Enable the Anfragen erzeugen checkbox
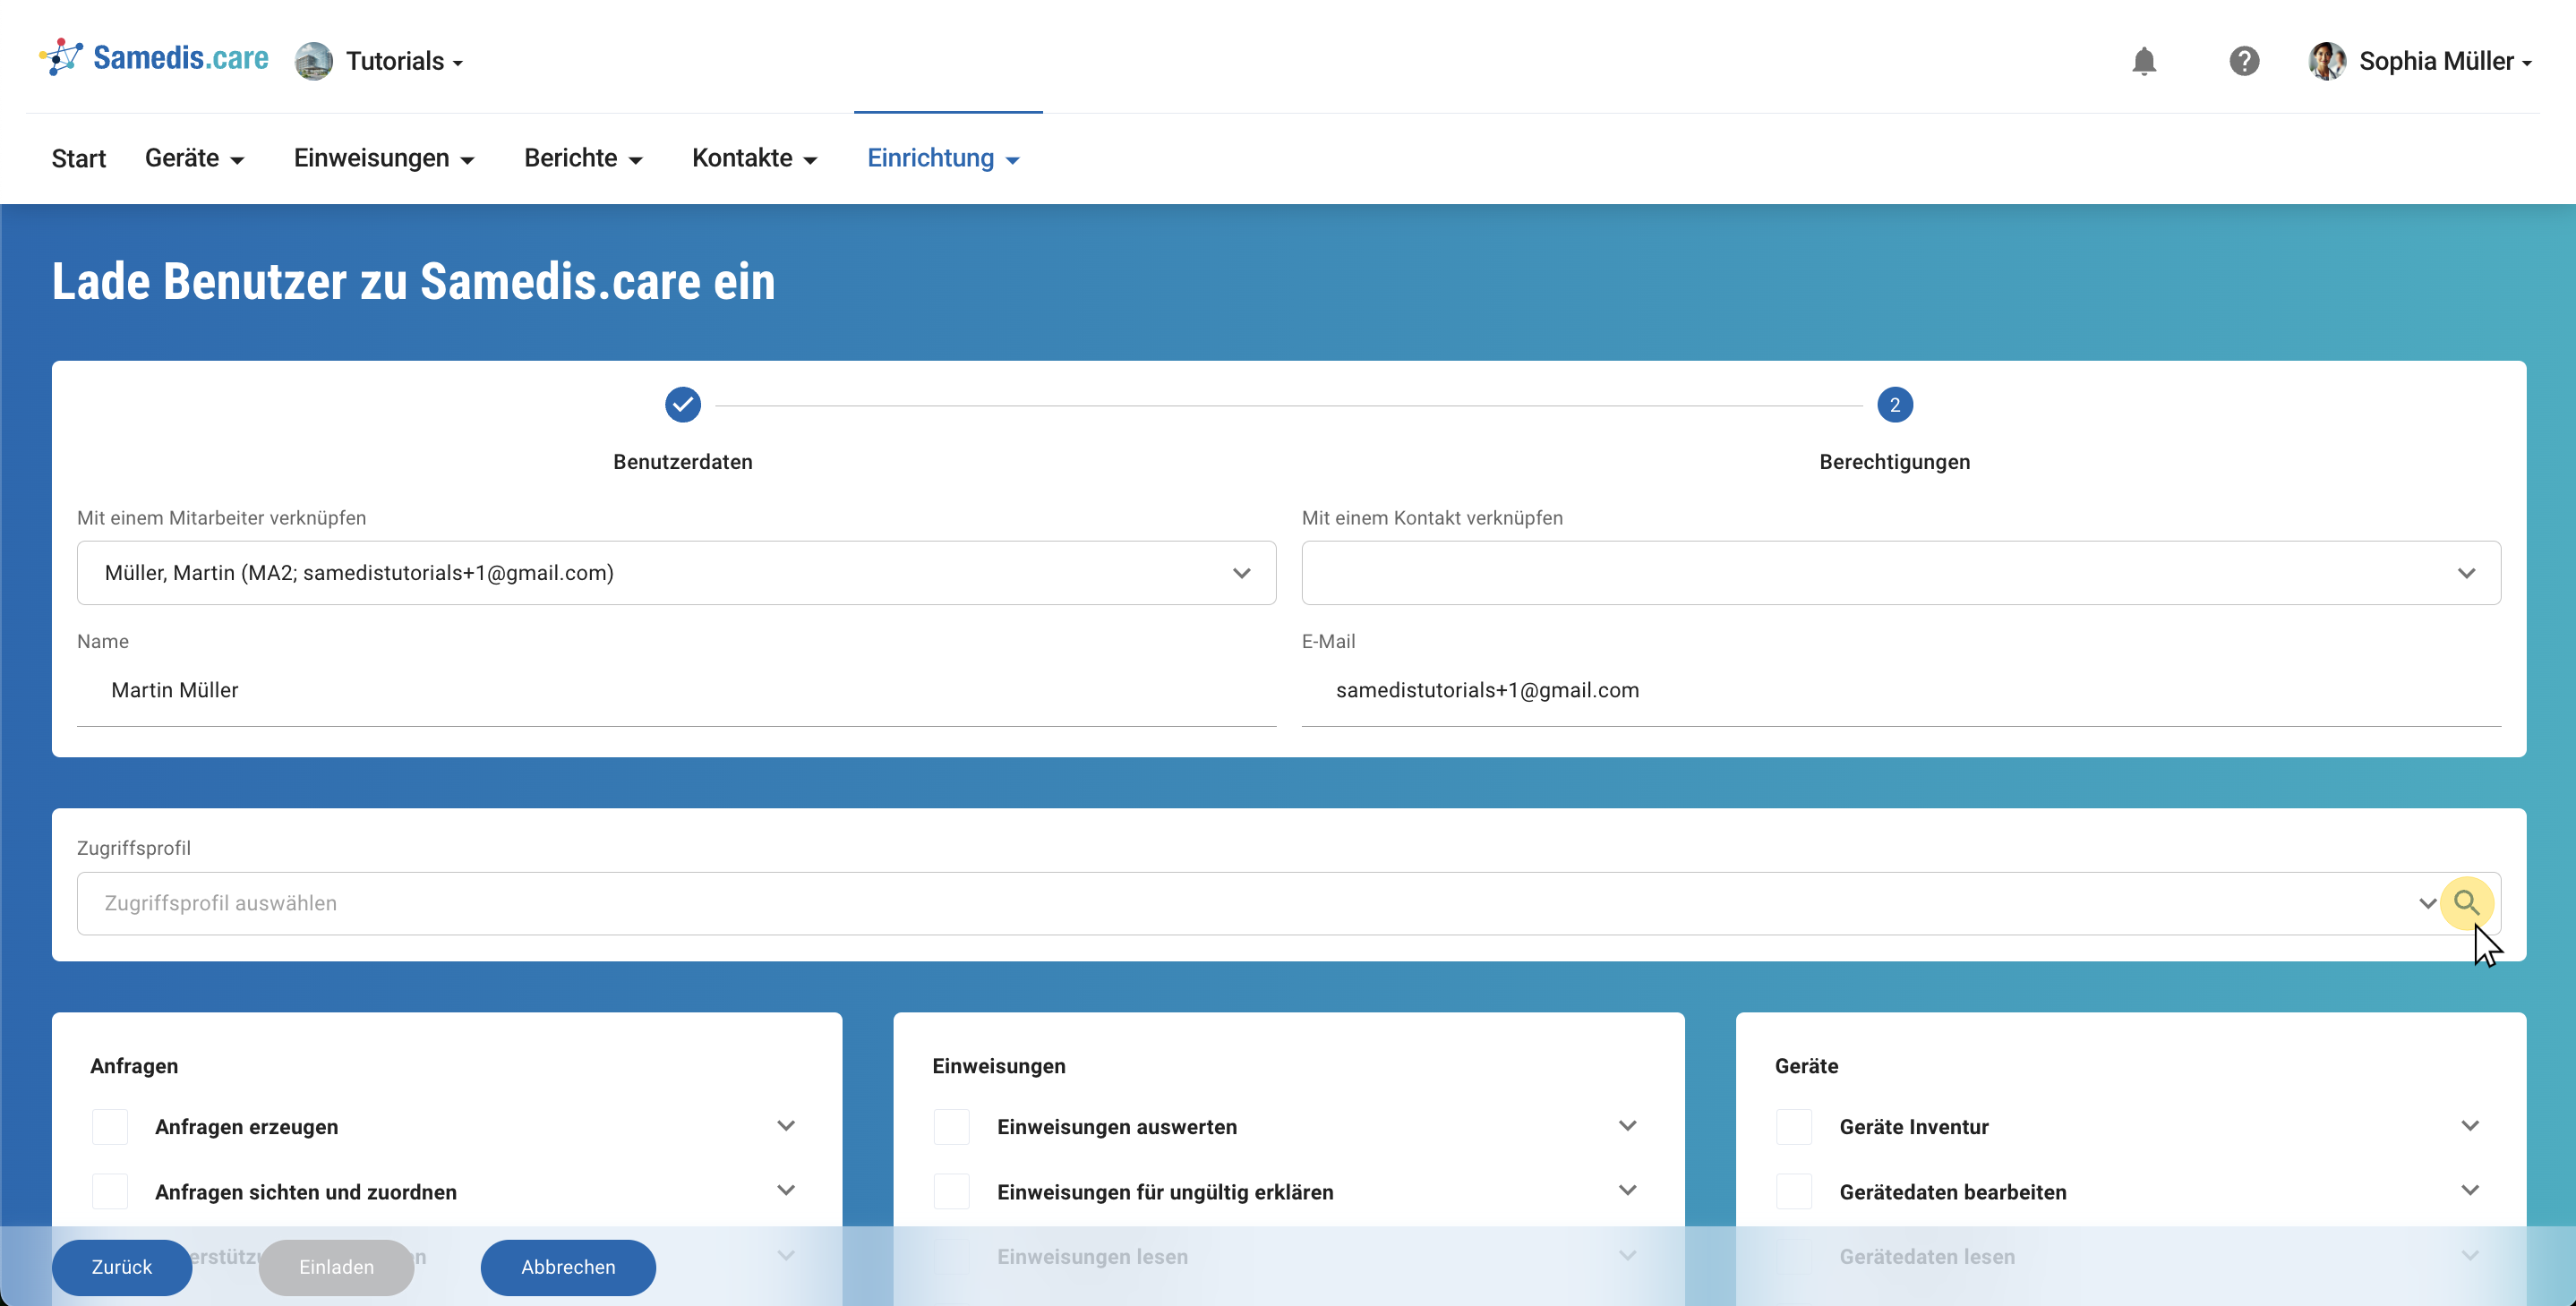Screen dimensions: 2576x1306 pos(110,1127)
